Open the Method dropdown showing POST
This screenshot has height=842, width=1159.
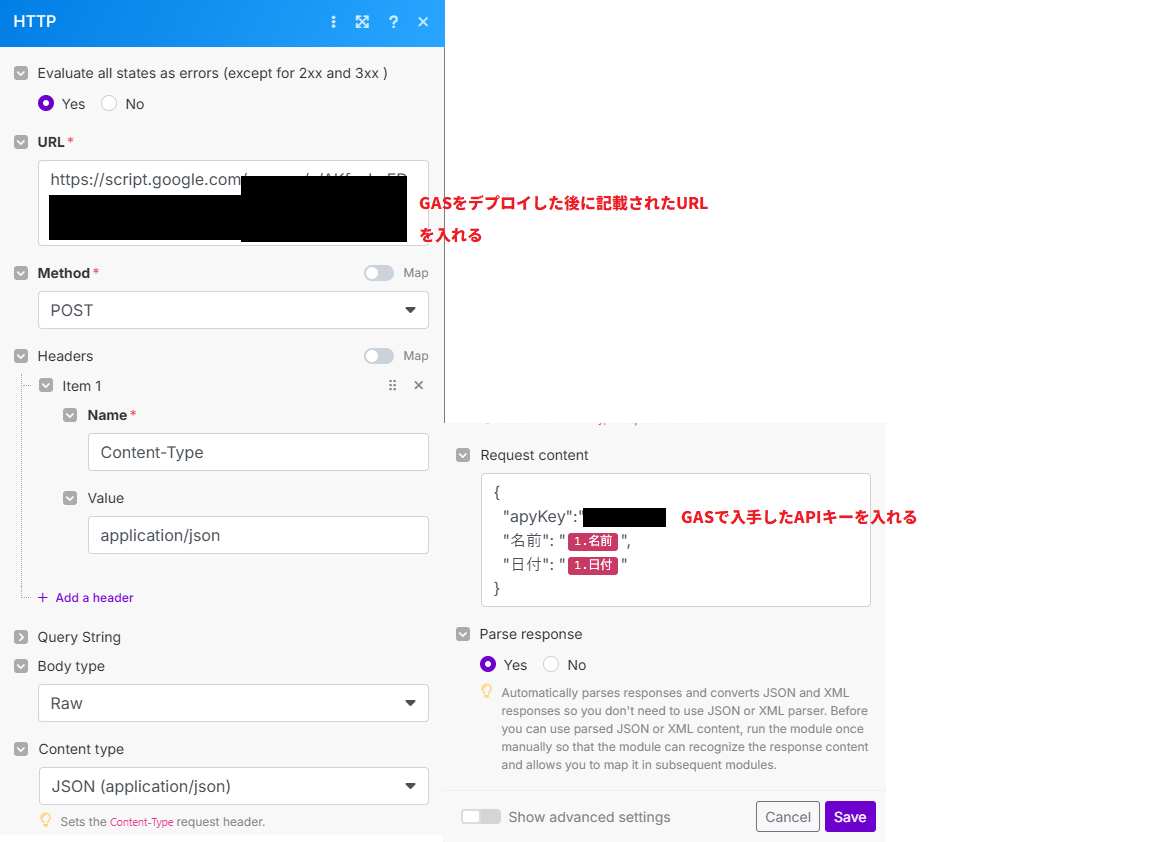pyautogui.click(x=233, y=310)
